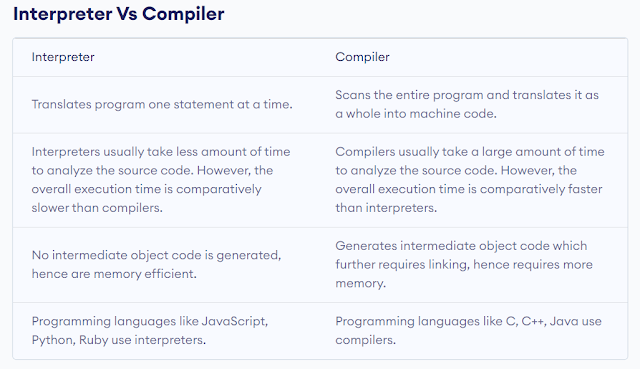Click 'Generates intermediate object code' cell
This screenshot has height=369, width=640.
(464, 265)
